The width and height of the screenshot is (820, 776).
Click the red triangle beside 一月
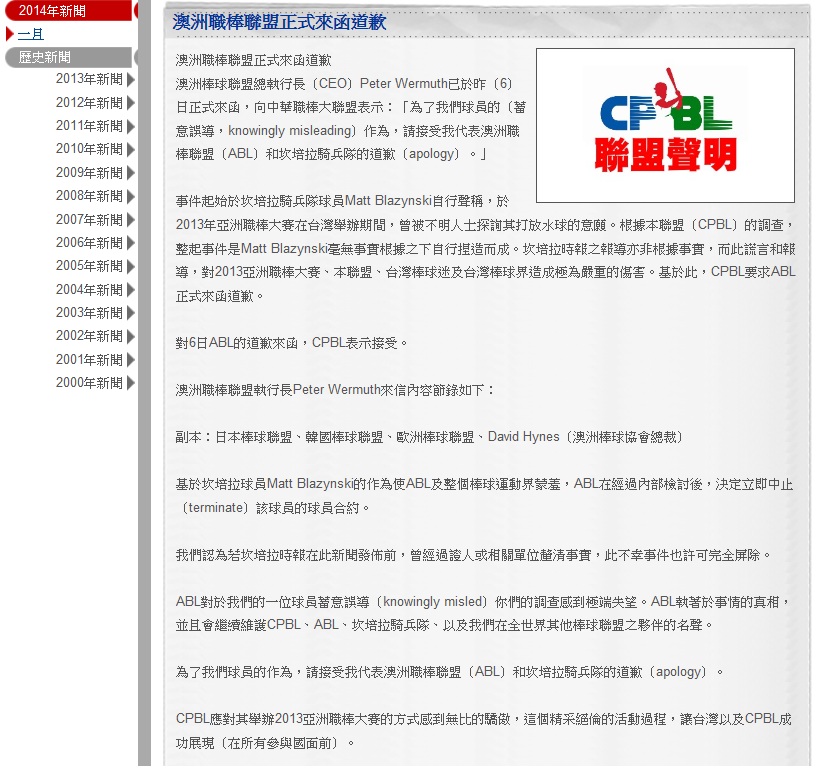(x=9, y=35)
